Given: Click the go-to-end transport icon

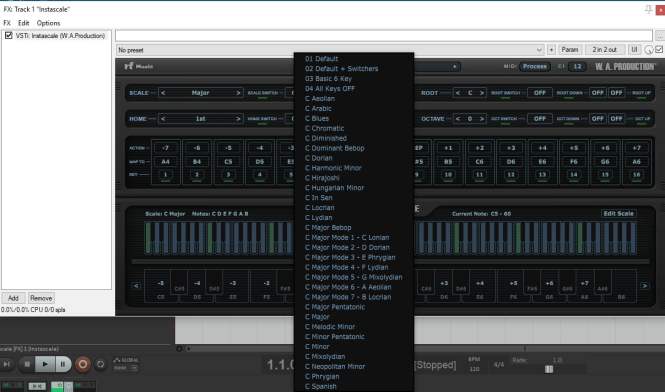Looking at the screenshot, I should tap(6, 364).
